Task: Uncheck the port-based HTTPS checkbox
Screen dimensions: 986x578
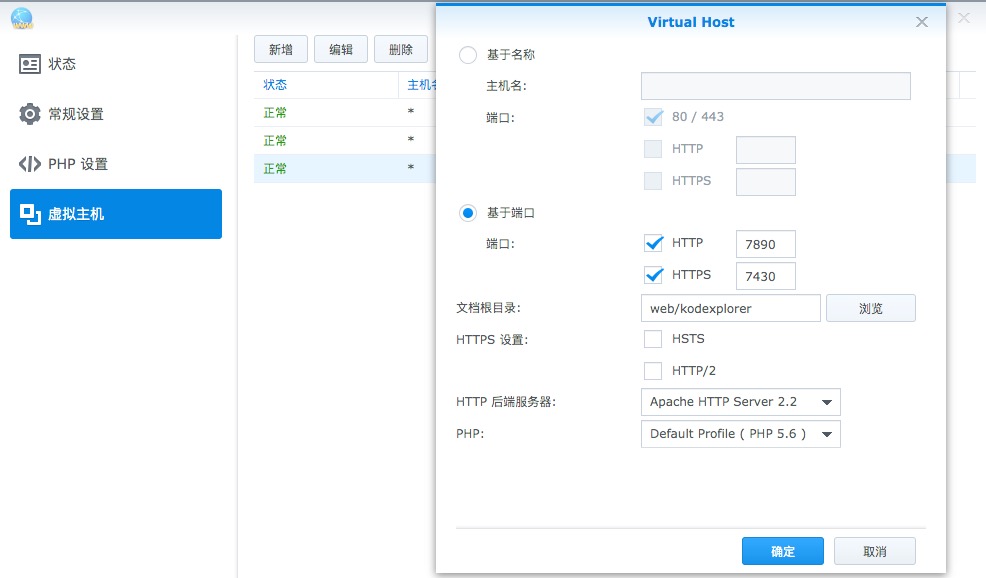Action: click(x=653, y=275)
